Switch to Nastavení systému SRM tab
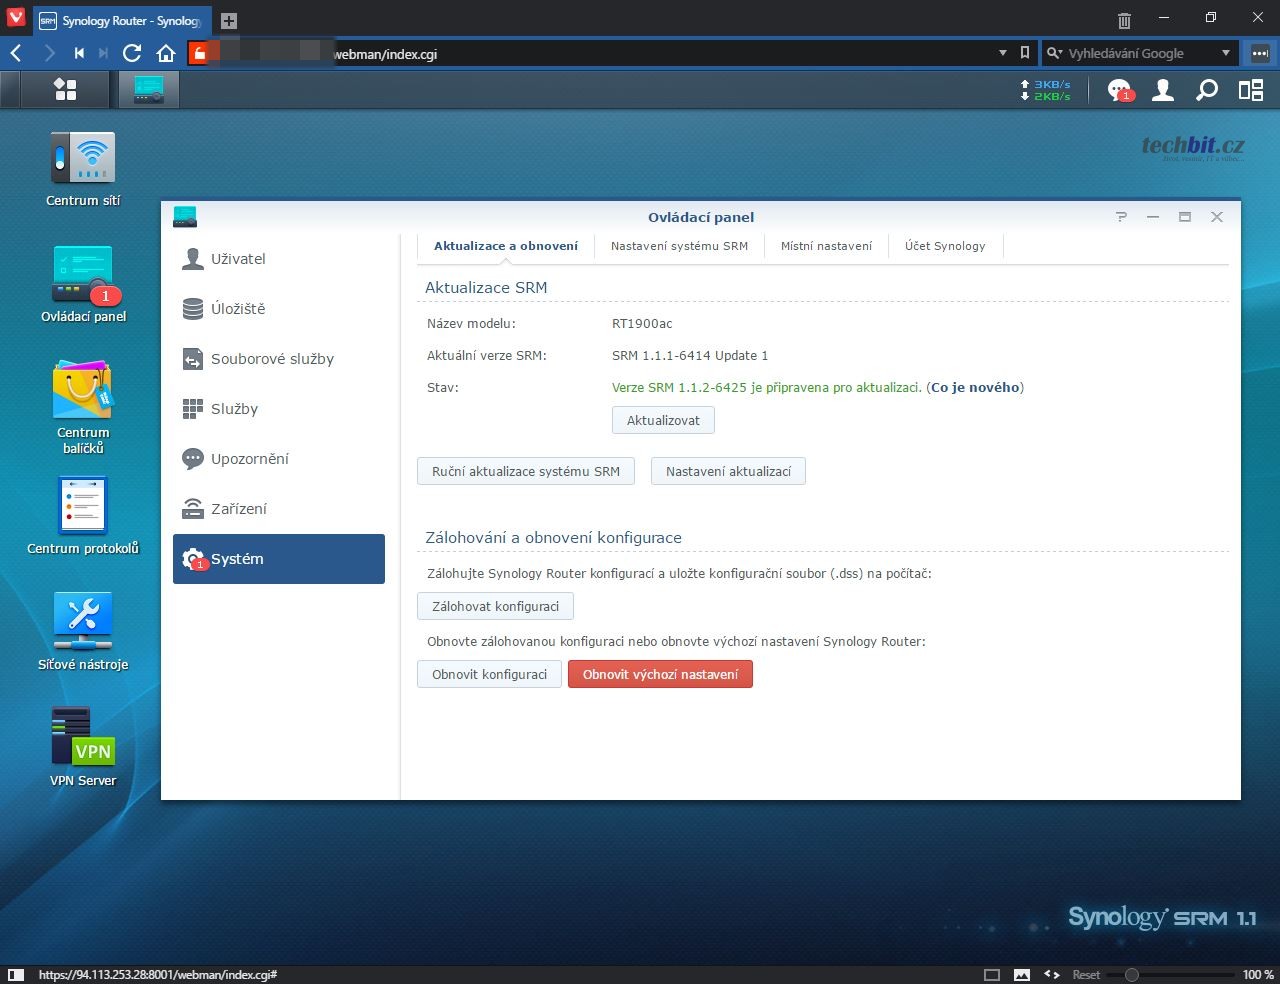Viewport: 1280px width, 984px height. (679, 246)
